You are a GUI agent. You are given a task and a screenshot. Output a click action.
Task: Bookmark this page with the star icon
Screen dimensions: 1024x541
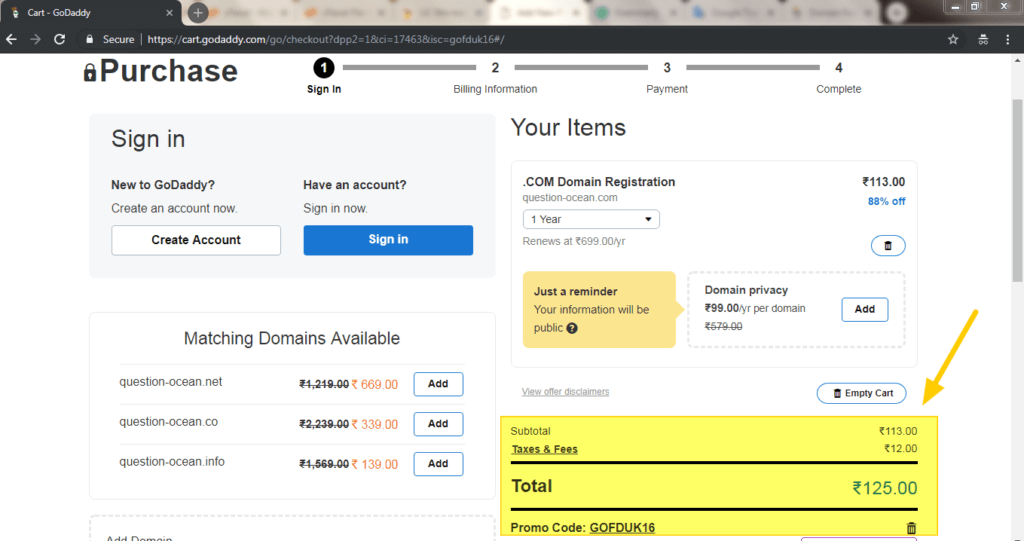click(953, 39)
